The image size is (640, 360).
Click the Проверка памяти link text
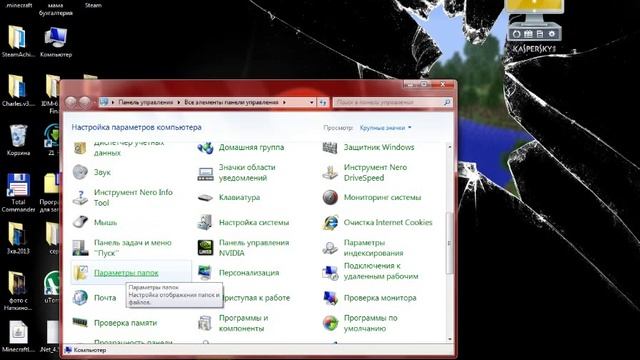pyautogui.click(x=125, y=323)
